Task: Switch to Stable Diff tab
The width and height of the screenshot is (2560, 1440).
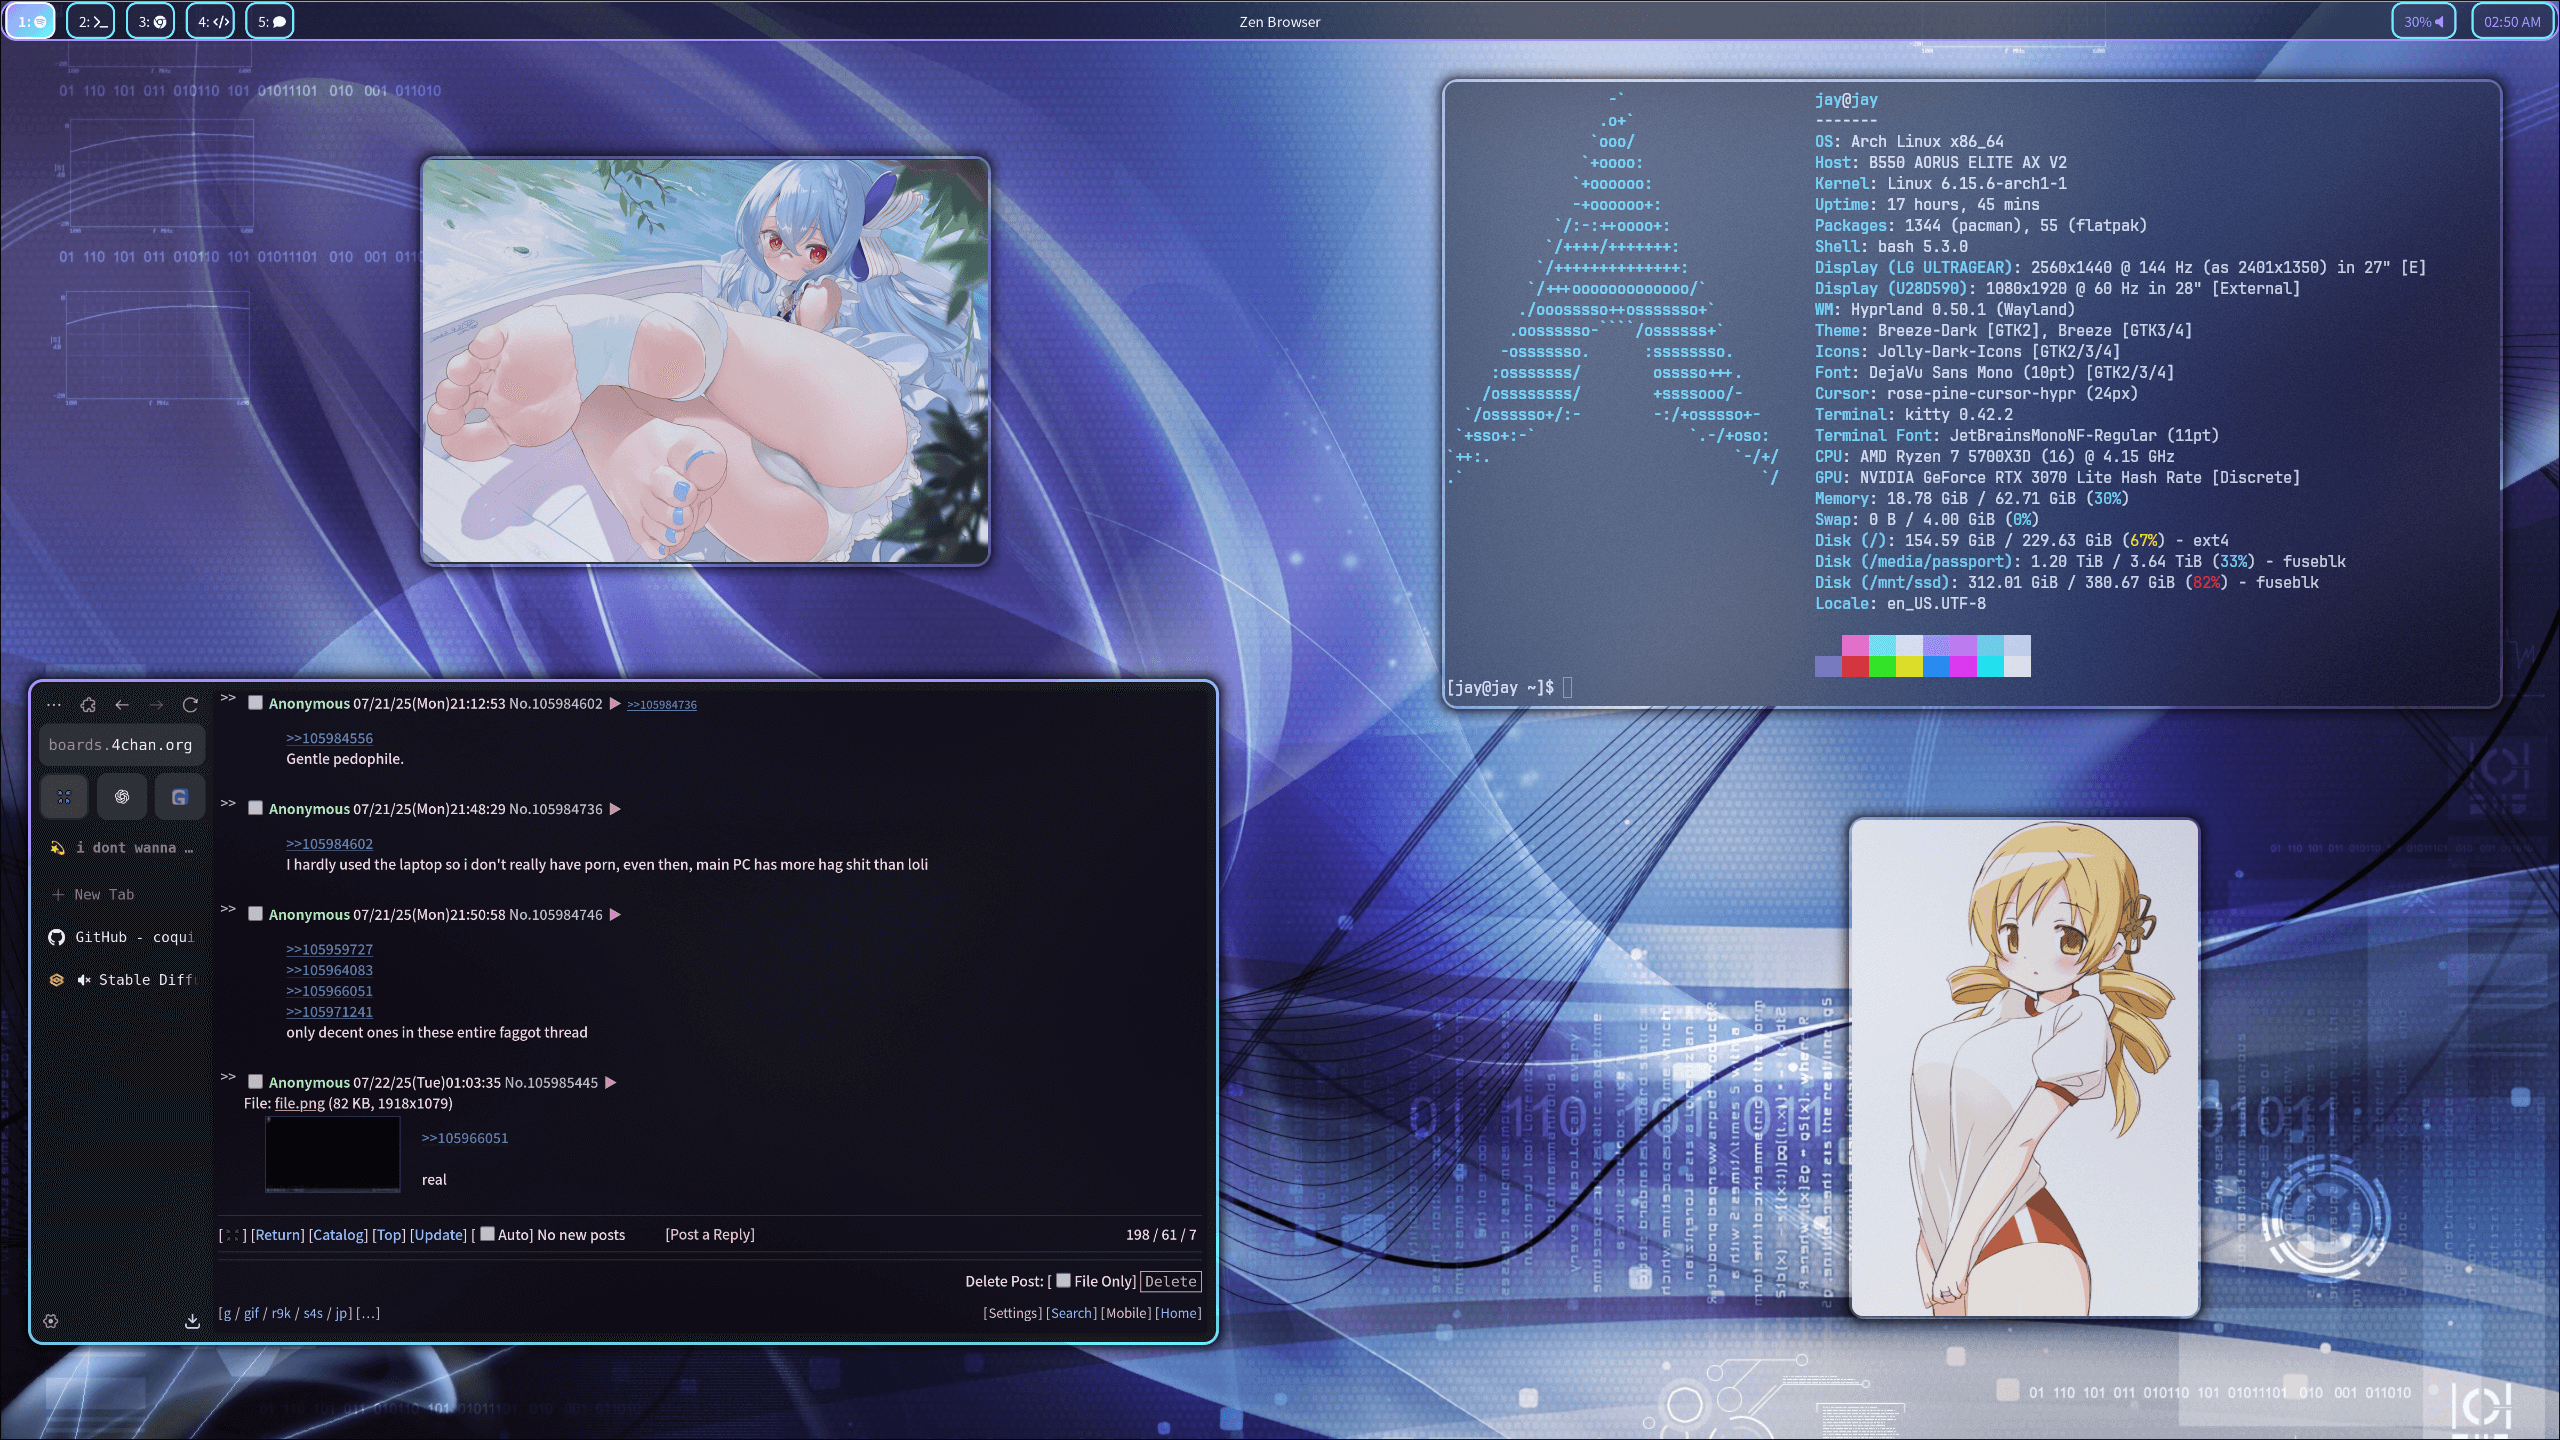Action: (x=121, y=980)
